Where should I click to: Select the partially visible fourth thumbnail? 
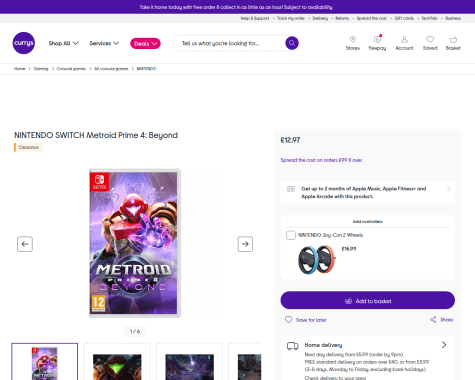245,362
